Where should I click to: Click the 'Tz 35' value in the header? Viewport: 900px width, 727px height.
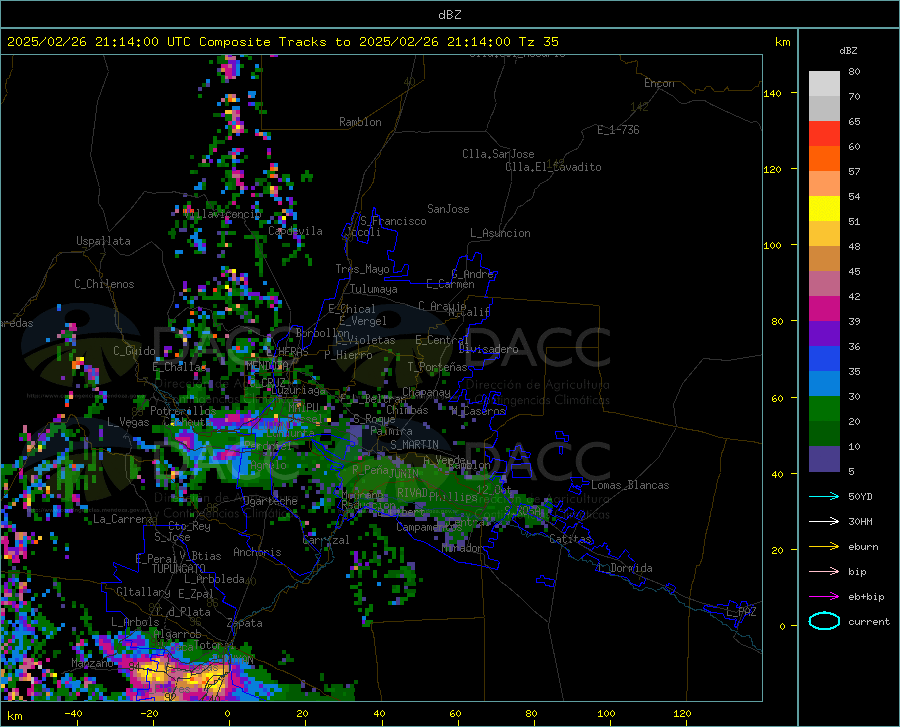[538, 42]
